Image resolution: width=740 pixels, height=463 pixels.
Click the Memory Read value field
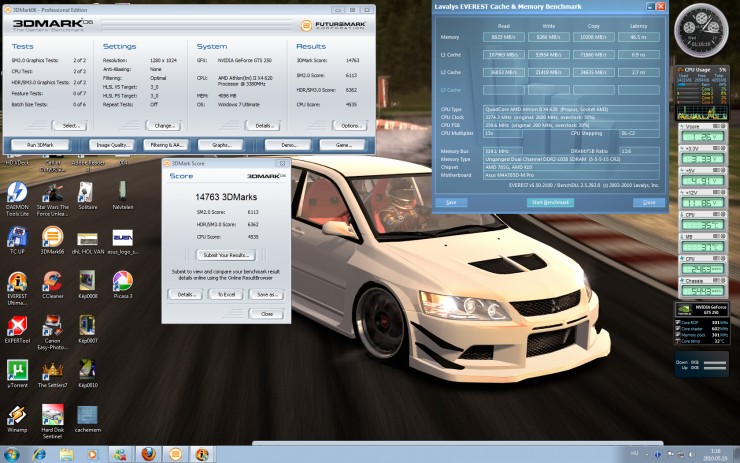(502, 36)
